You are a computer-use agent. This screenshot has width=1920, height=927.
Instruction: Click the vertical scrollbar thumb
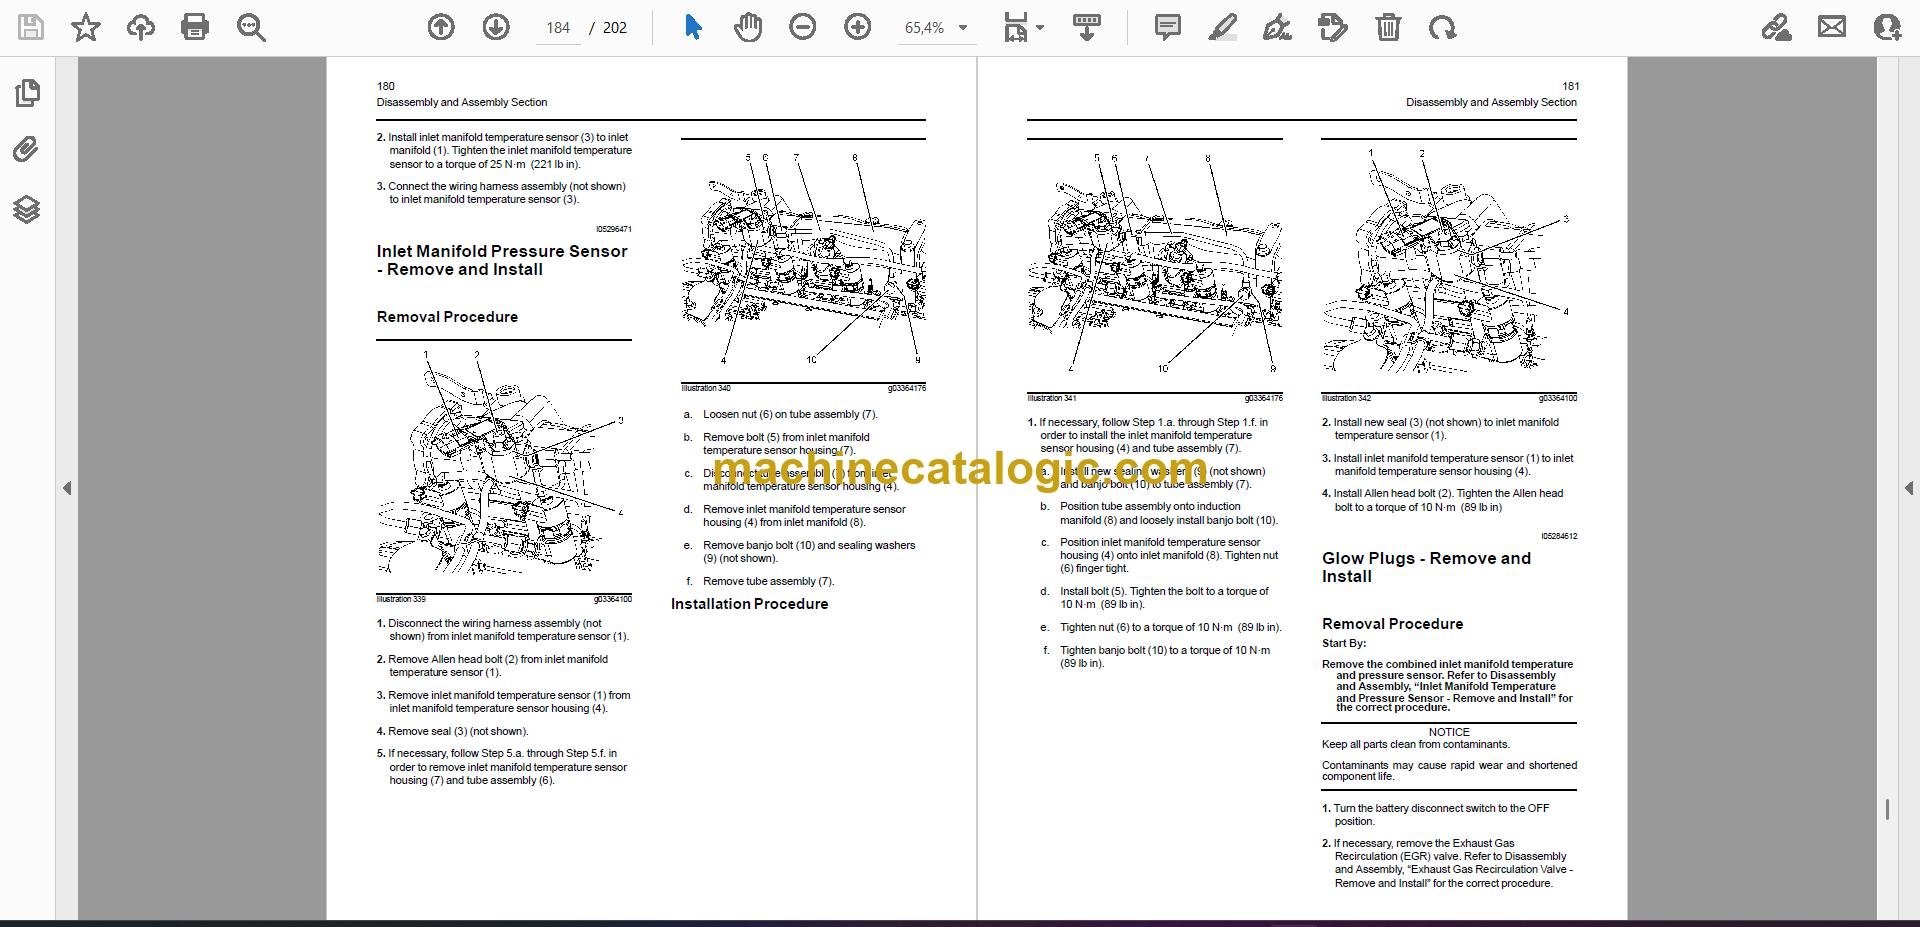1887,810
